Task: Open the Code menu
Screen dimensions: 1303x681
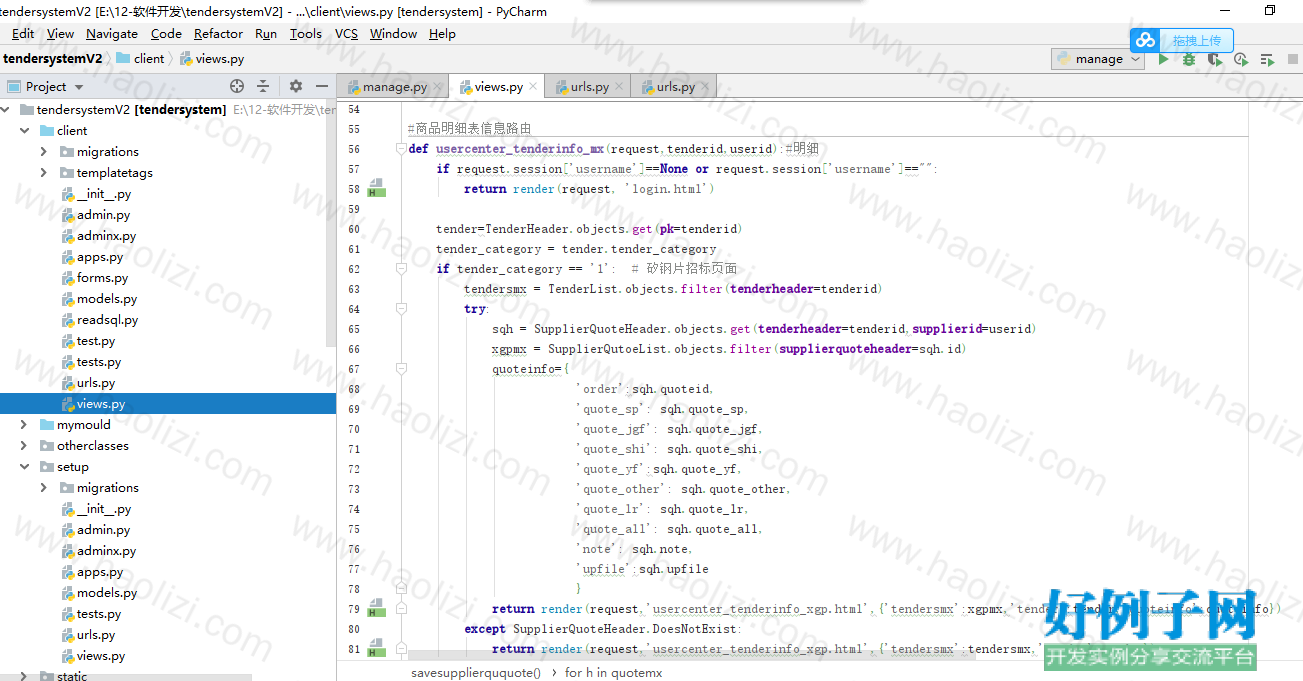Action: tap(166, 33)
